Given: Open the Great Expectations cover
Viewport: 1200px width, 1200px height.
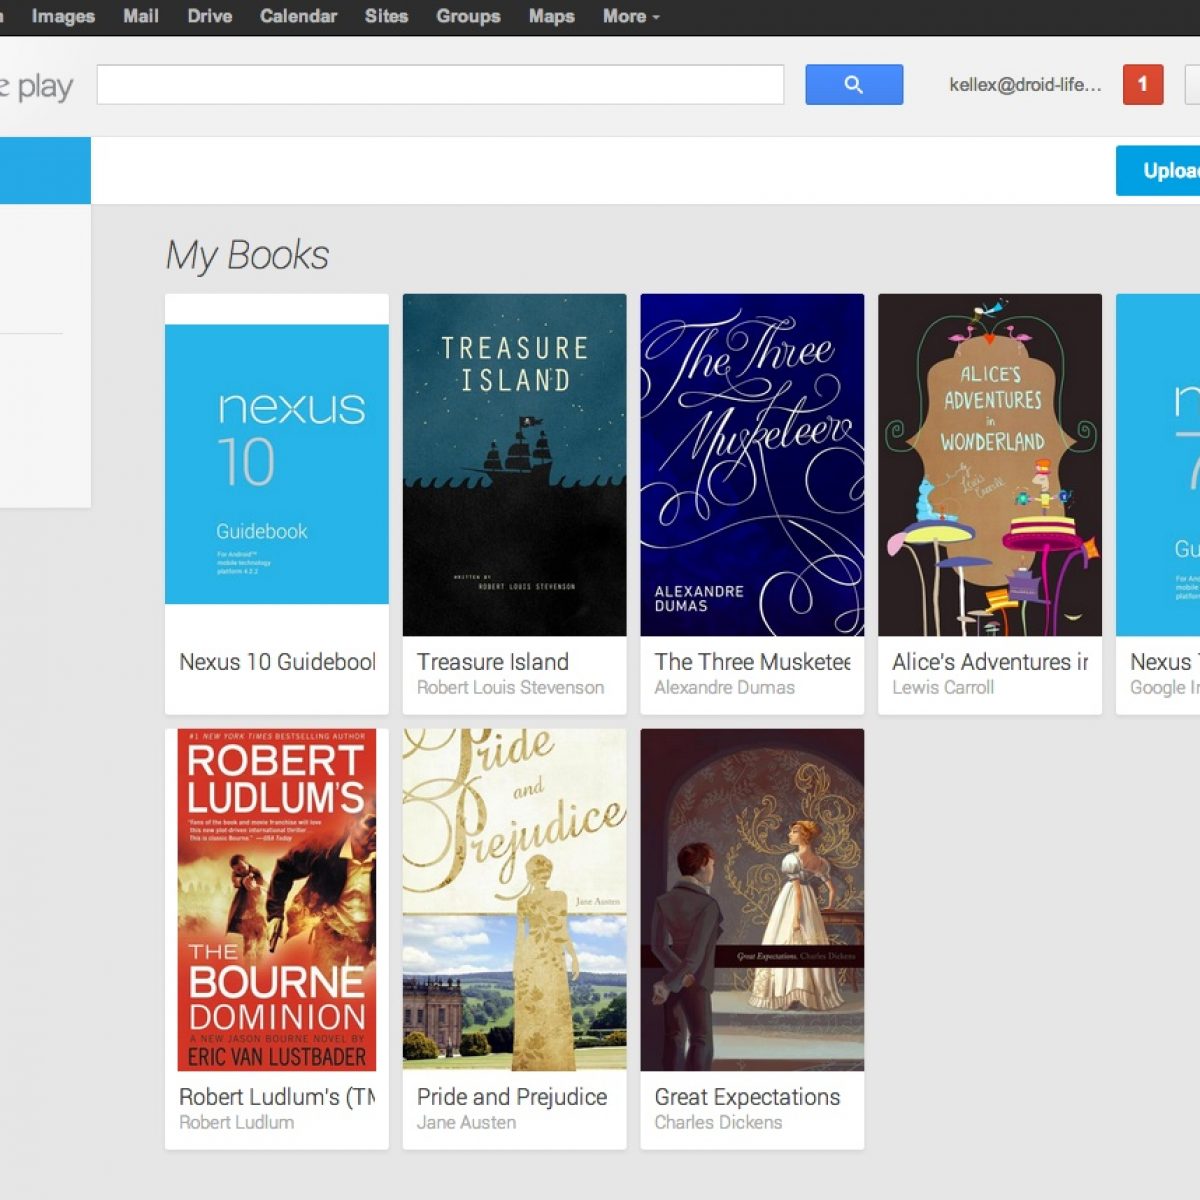Looking at the screenshot, I should [752, 899].
